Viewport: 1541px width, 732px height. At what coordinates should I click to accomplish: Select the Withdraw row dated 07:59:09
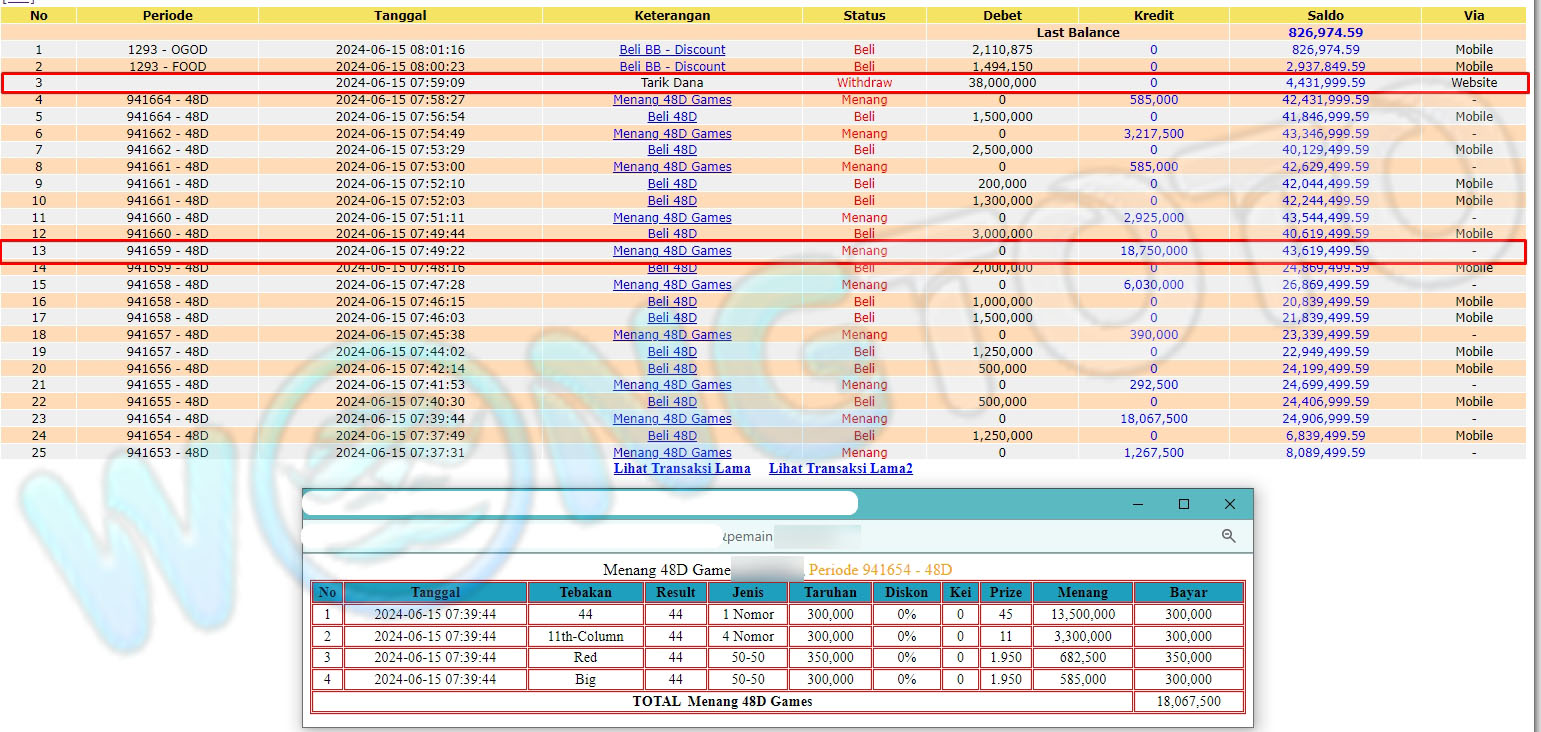tap(672, 83)
